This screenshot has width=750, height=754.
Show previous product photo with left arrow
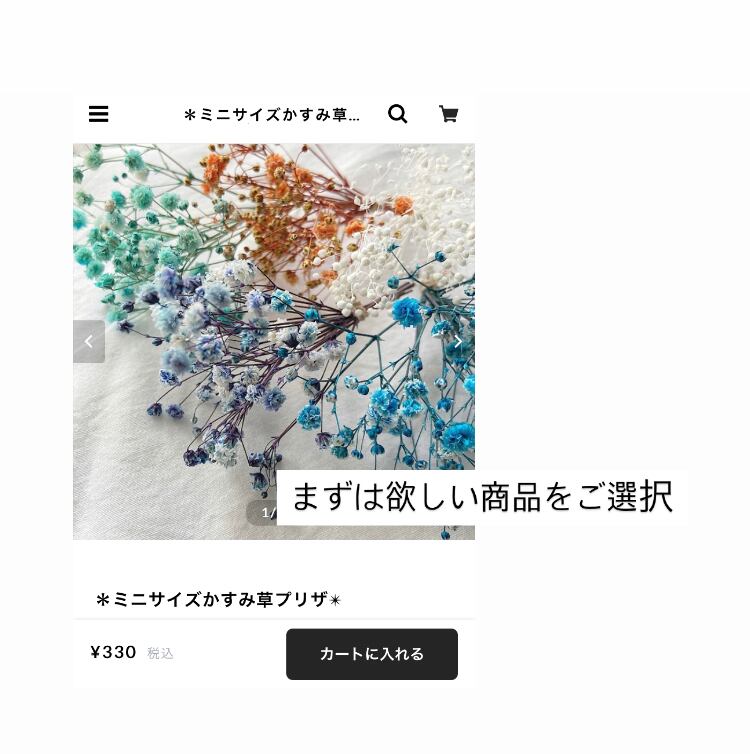click(89, 341)
